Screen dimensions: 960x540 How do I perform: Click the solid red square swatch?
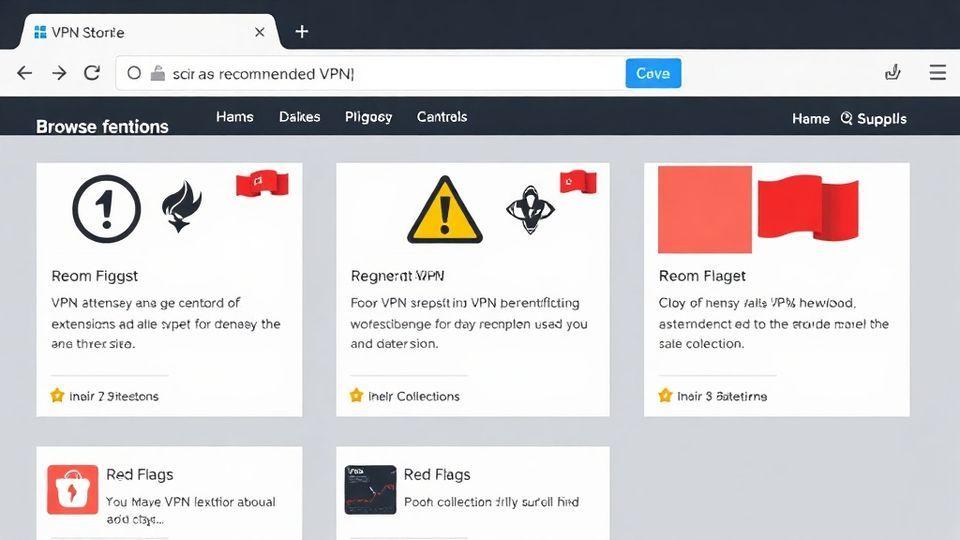point(704,209)
